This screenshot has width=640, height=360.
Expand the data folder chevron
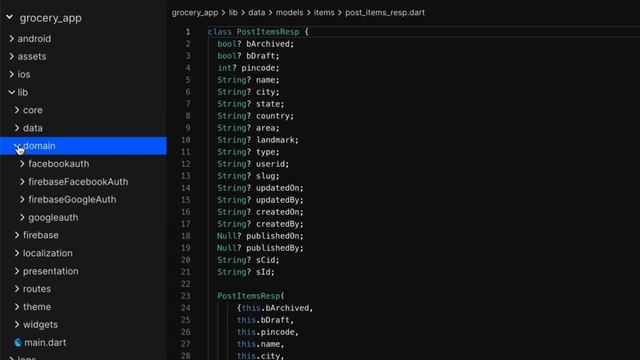pyautogui.click(x=17, y=128)
